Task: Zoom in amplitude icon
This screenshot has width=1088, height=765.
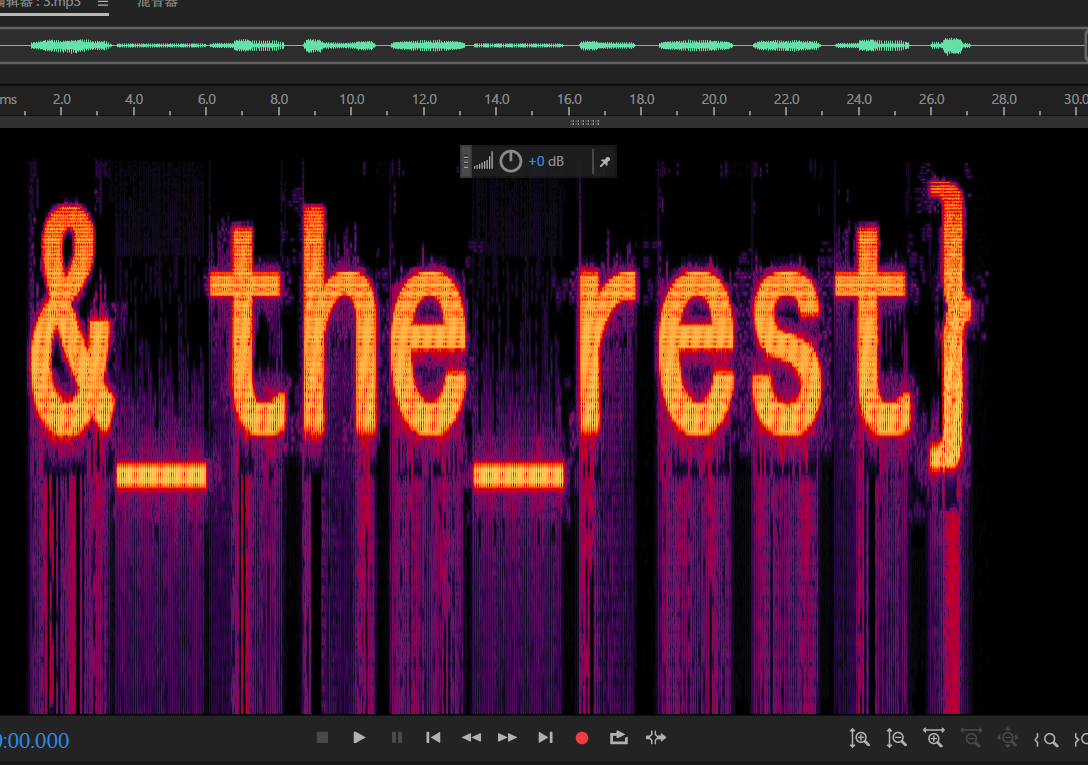Action: coord(859,739)
